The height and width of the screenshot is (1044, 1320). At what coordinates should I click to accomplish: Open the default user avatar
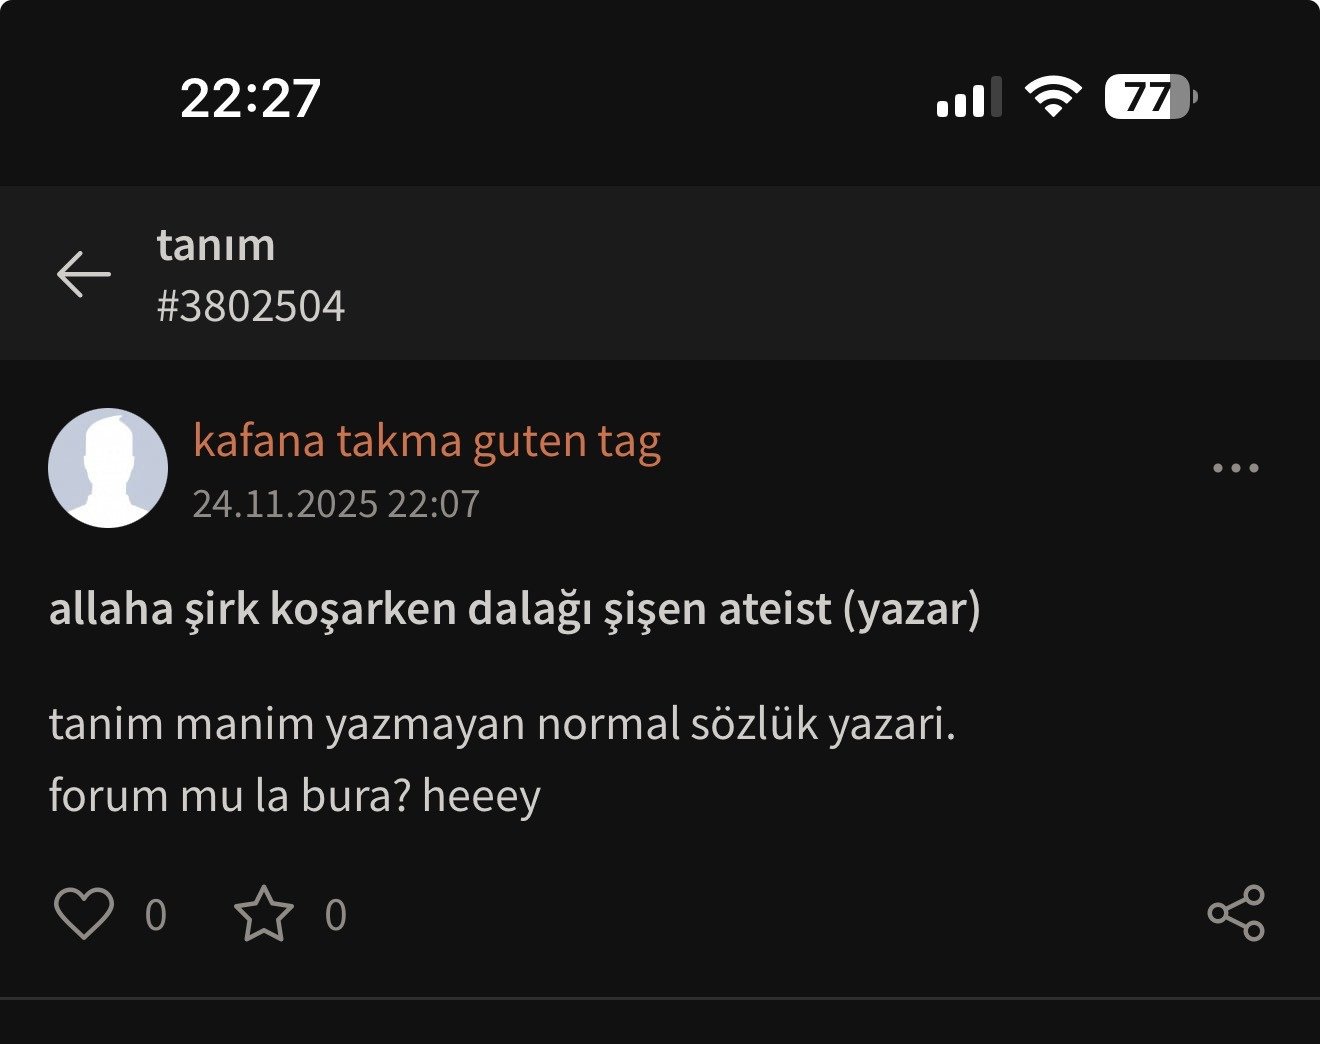(x=108, y=468)
